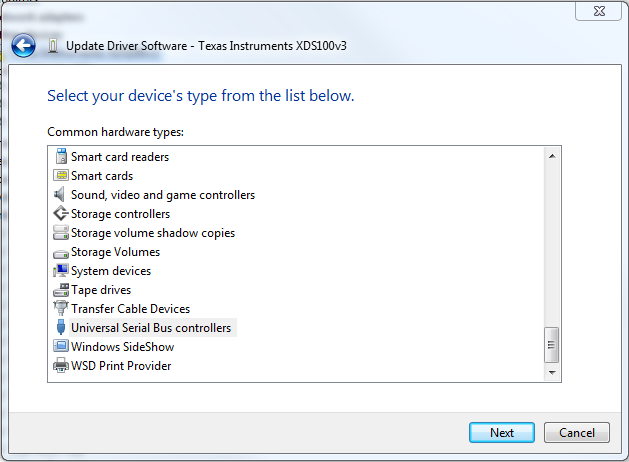This screenshot has height=462, width=629.
Task: Click the speaker icon for Sound controllers
Action: 59,195
